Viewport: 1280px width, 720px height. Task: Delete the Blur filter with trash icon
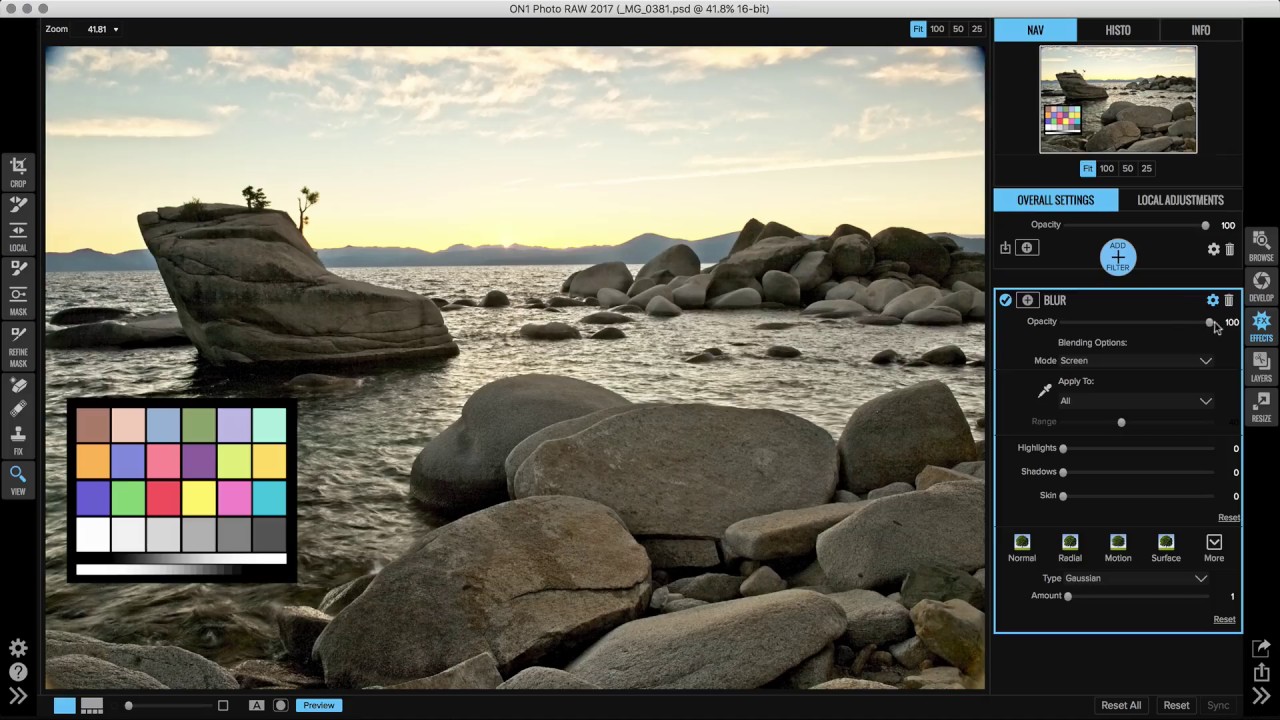pyautogui.click(x=1229, y=300)
